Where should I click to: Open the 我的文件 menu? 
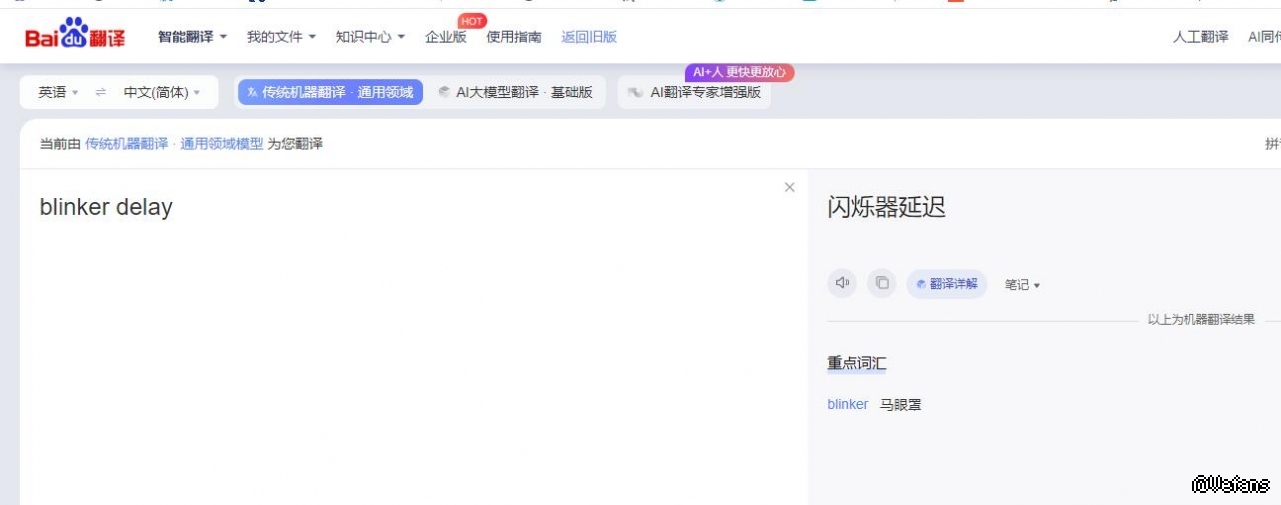pos(281,37)
